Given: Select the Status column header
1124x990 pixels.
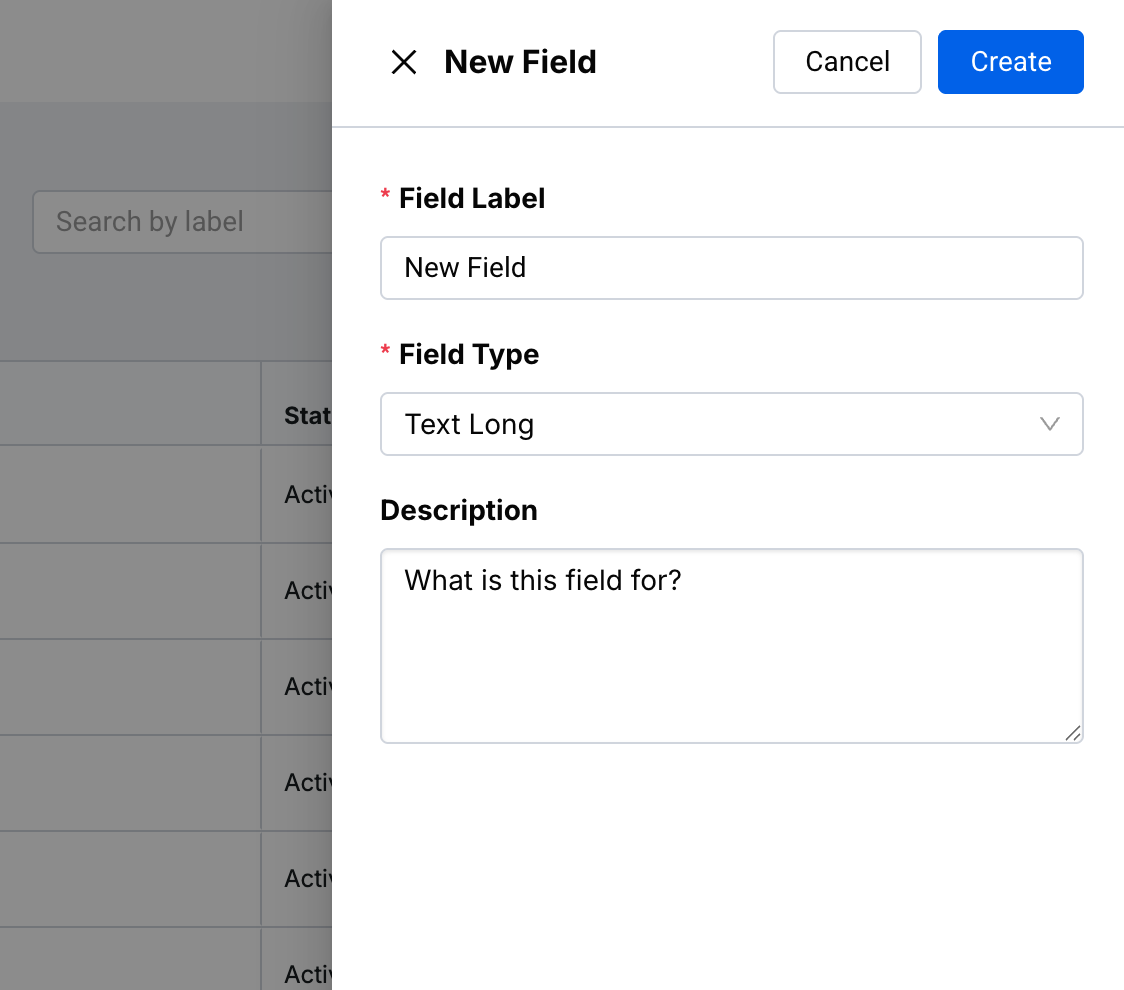Looking at the screenshot, I should tap(307, 415).
